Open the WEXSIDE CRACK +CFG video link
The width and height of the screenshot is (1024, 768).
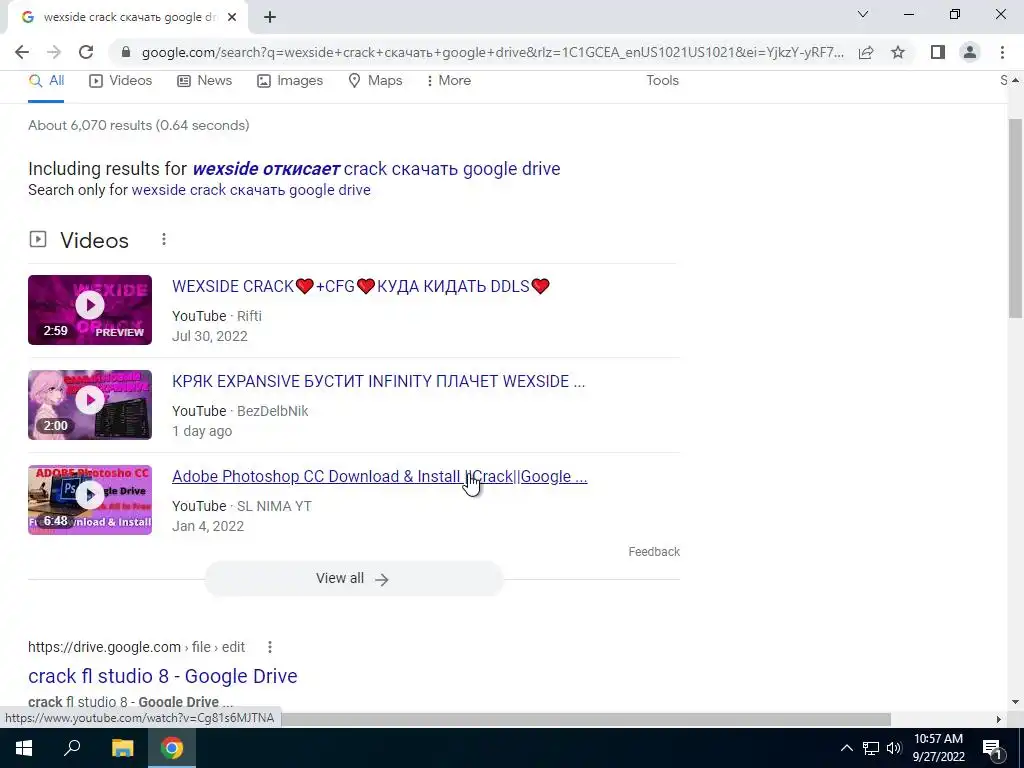[361, 286]
